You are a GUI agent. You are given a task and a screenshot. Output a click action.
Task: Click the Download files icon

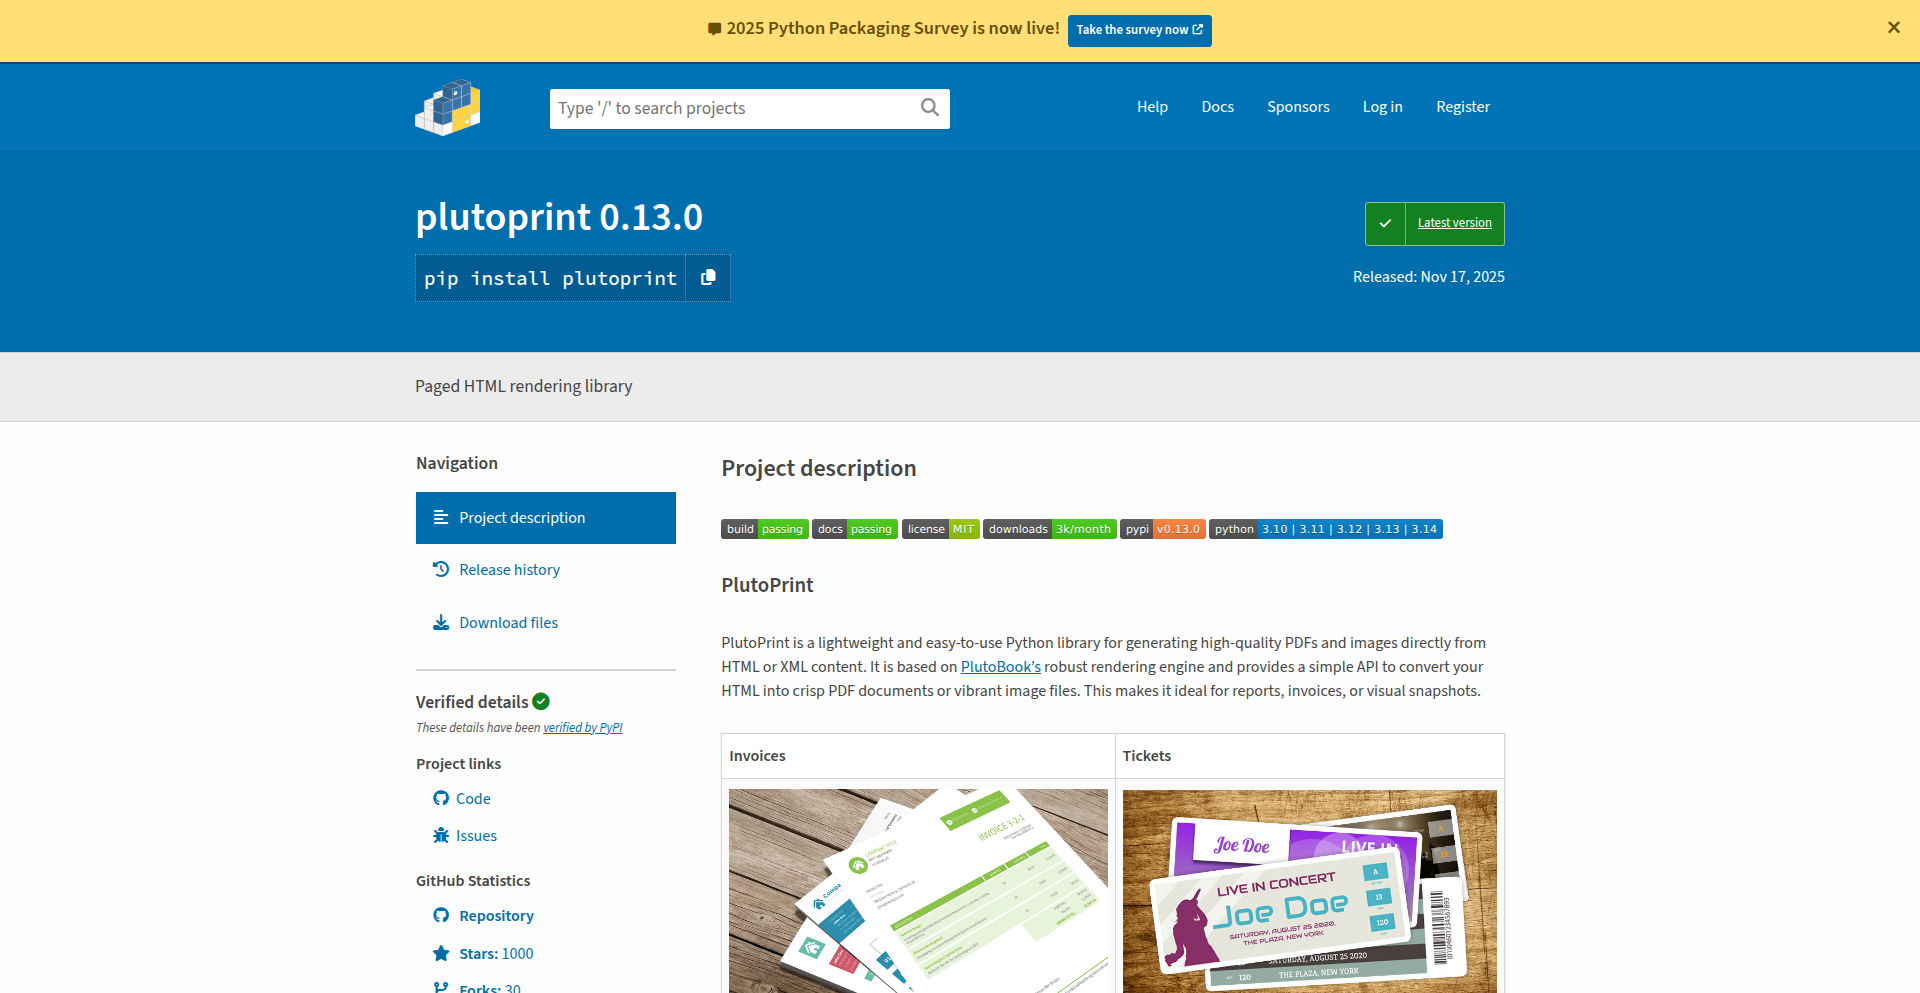pyautogui.click(x=441, y=622)
